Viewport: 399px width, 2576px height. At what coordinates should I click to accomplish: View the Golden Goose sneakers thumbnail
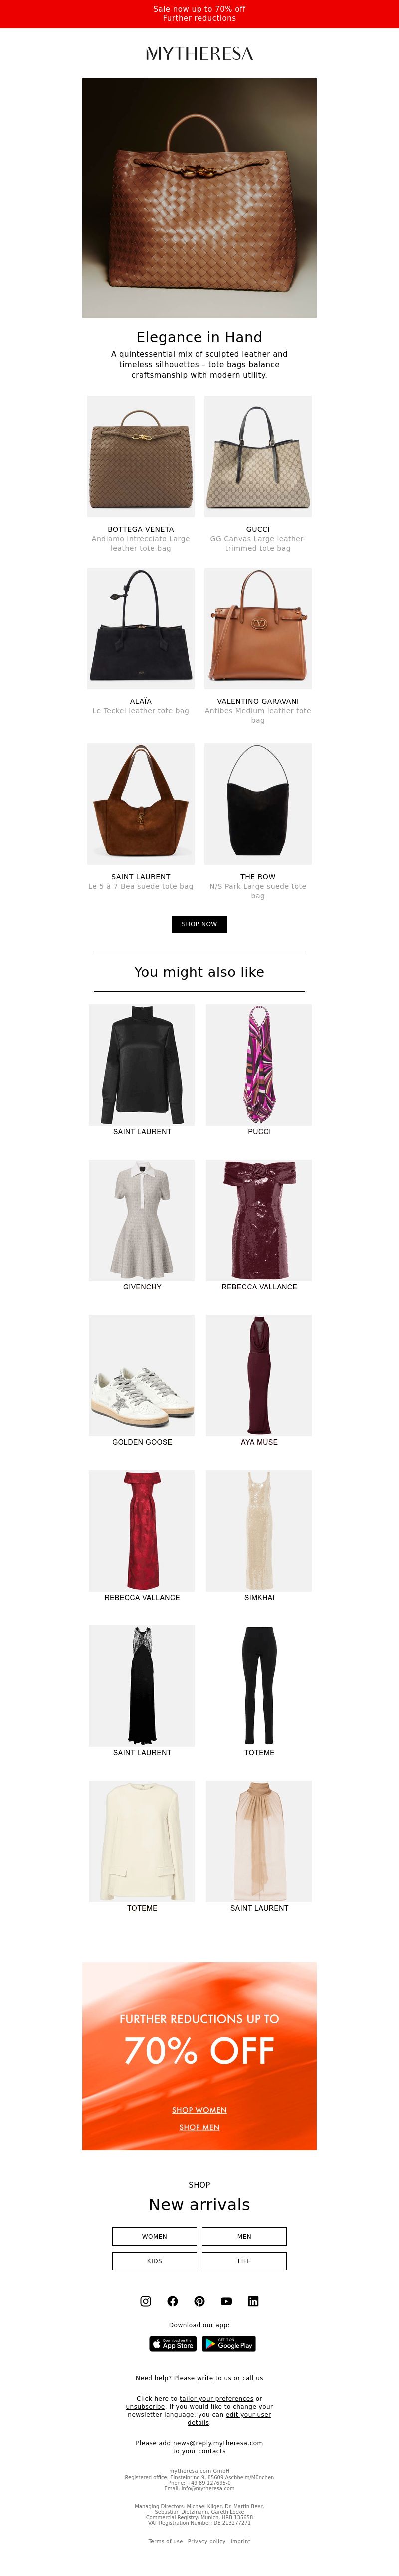[x=142, y=1375]
